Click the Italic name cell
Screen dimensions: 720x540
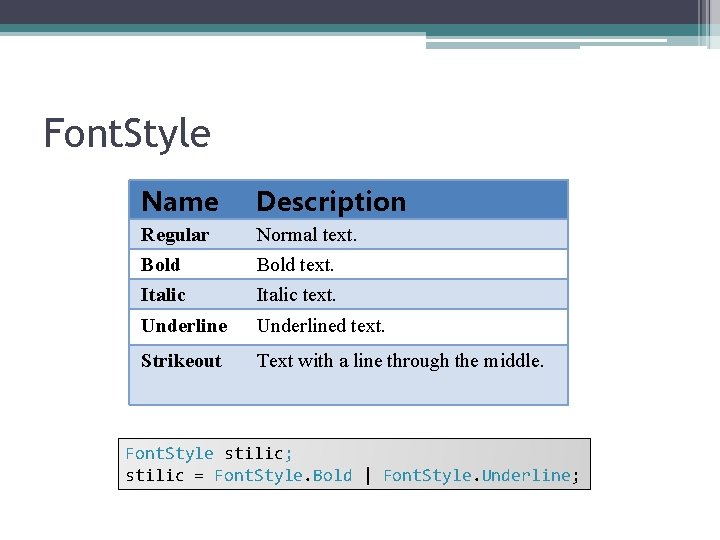[163, 295]
